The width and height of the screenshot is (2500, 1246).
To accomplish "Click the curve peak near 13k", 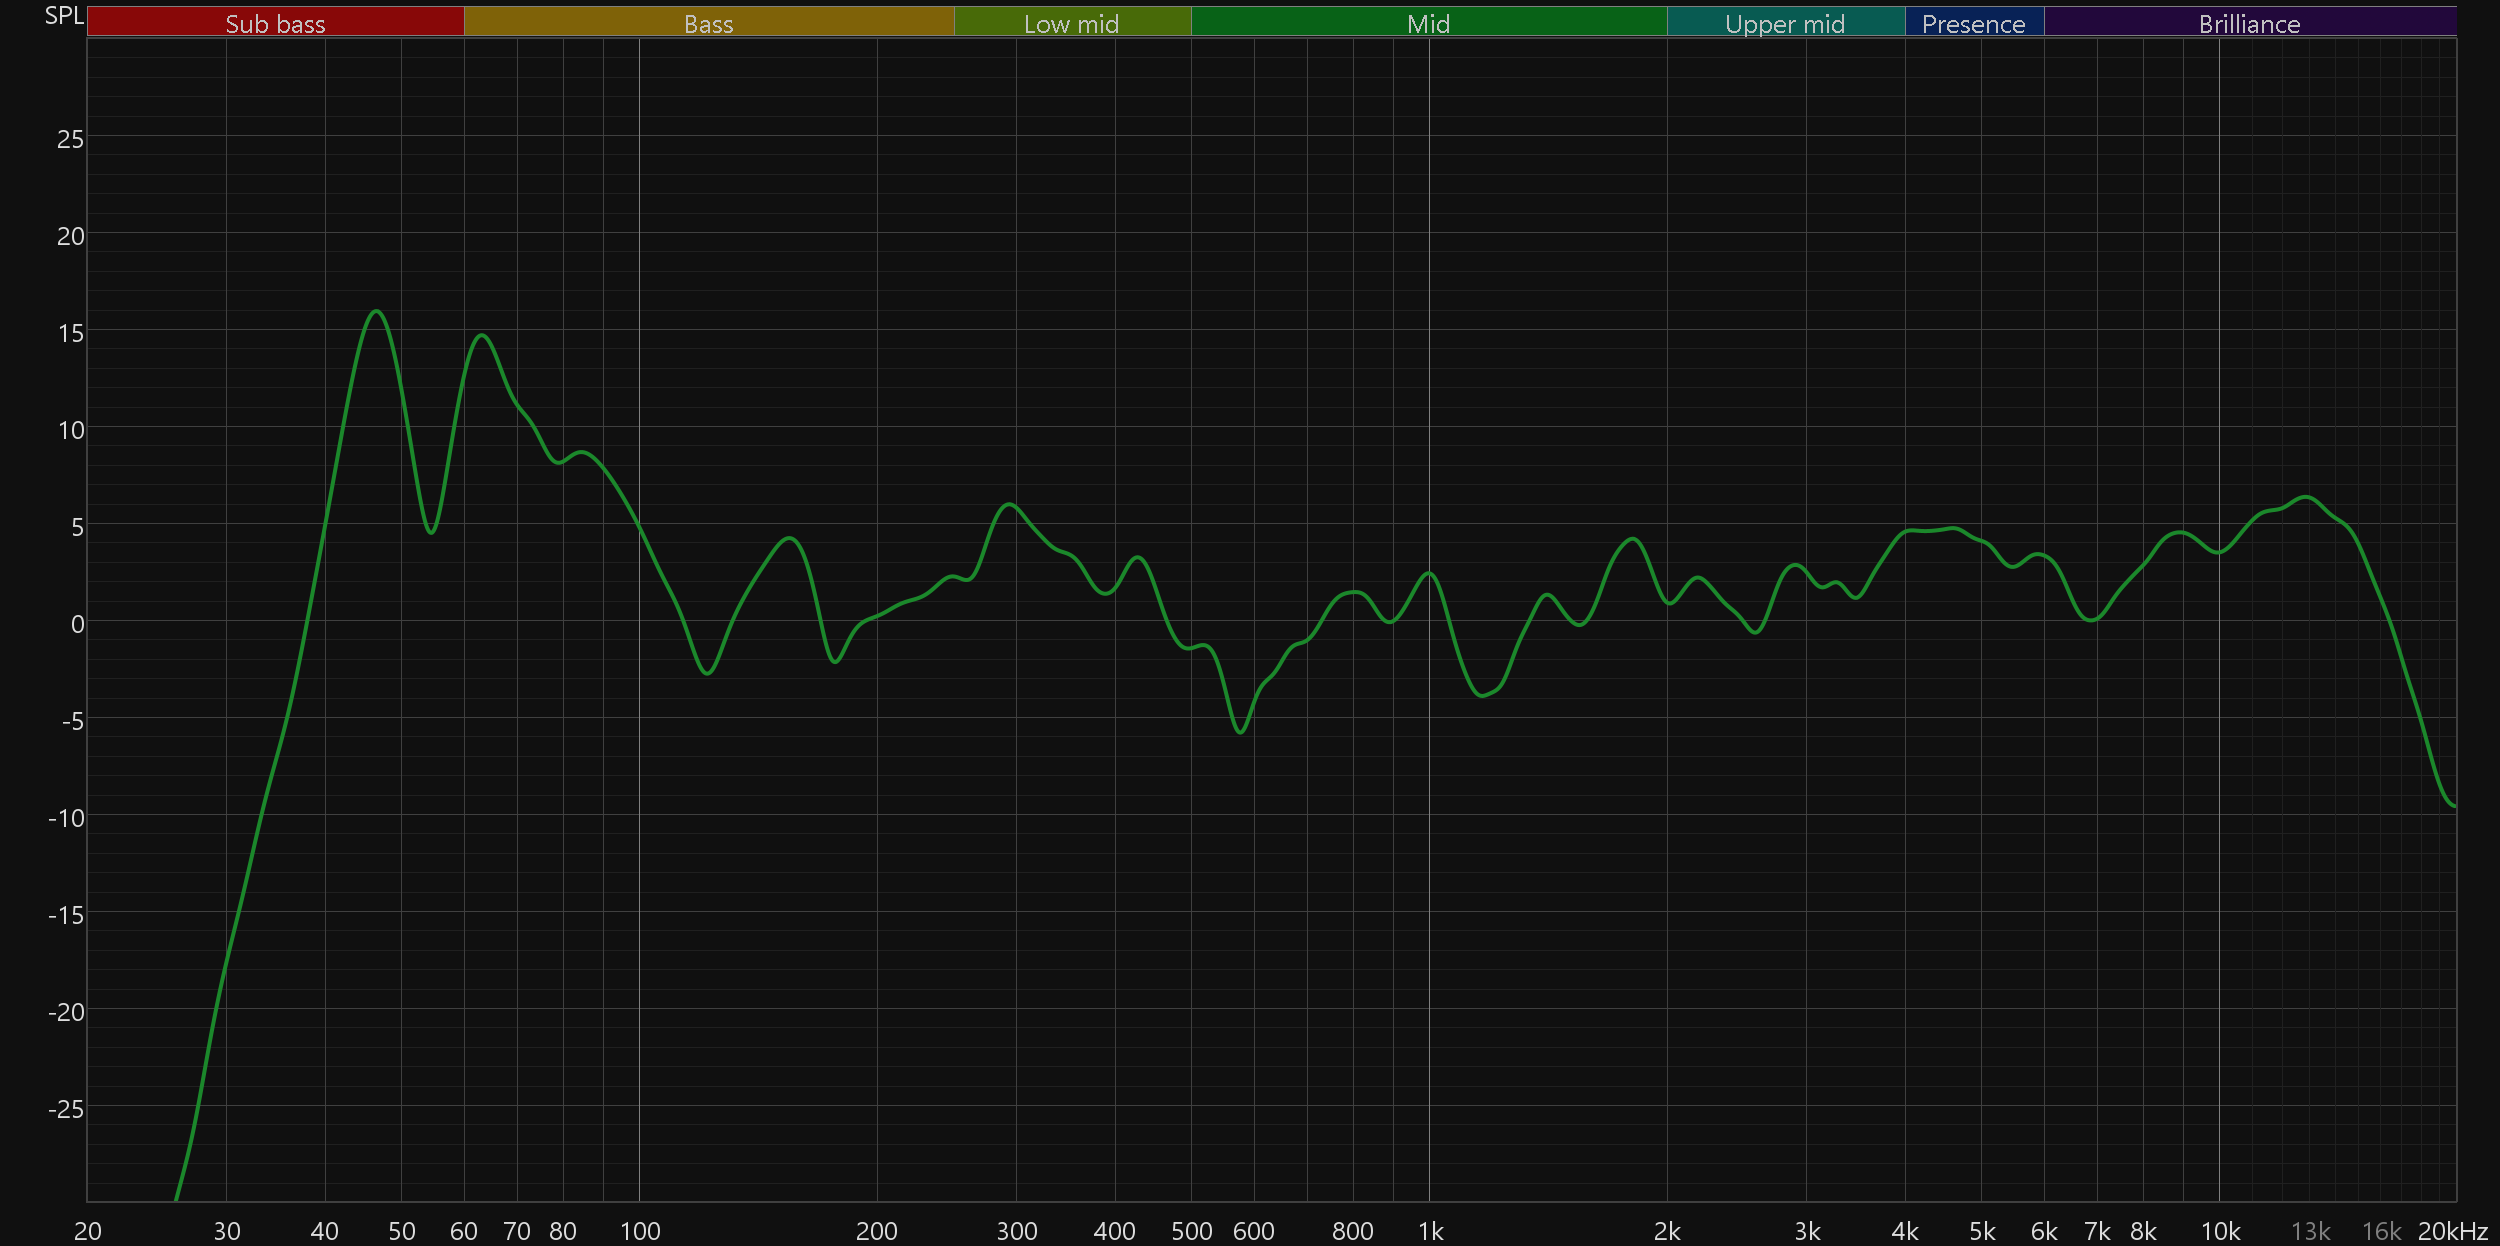I will 2306,497.
